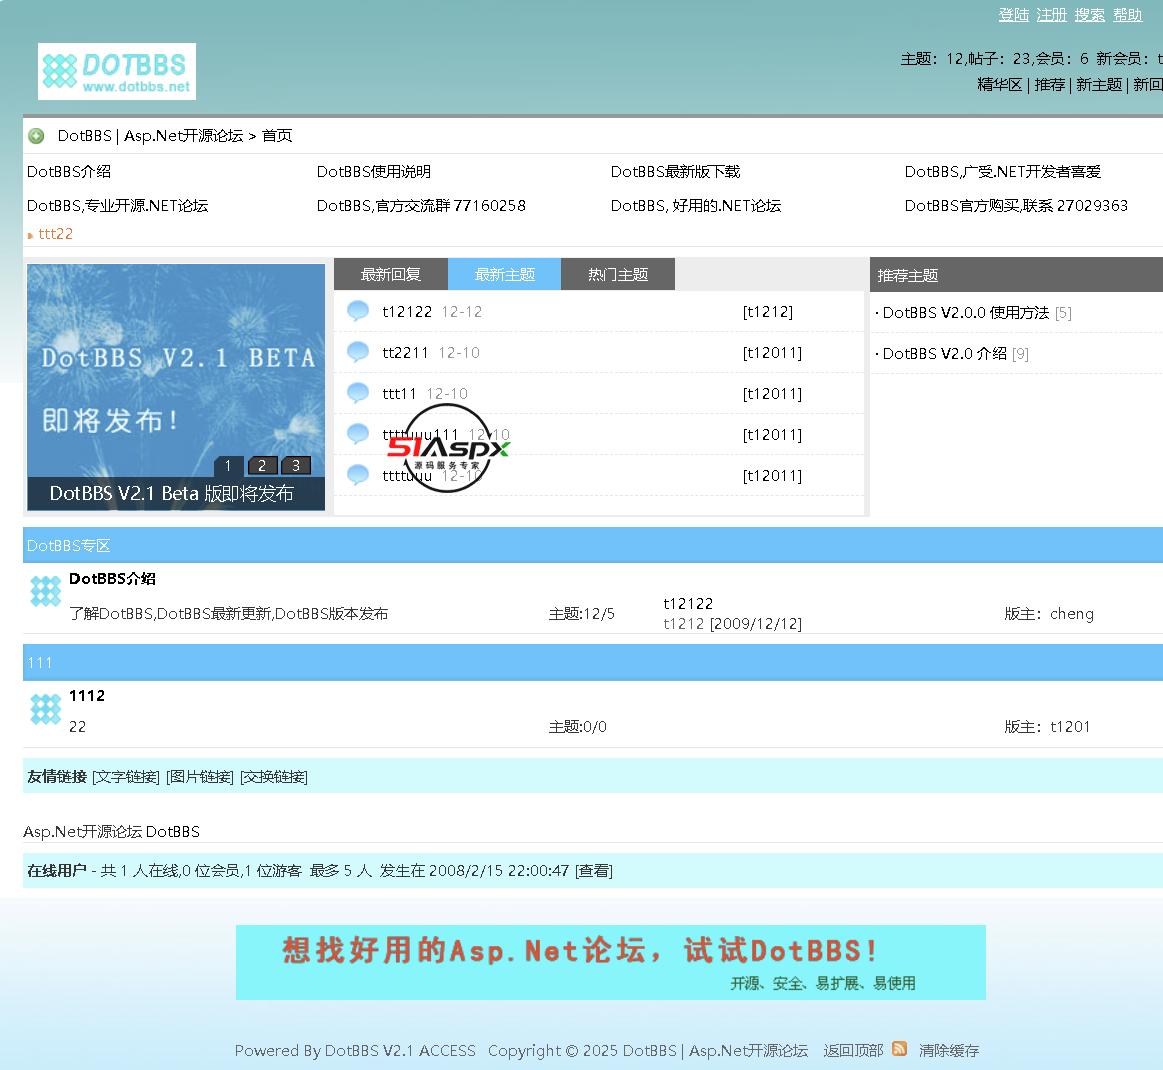Open announcement DotBBS使用说明
The width and height of the screenshot is (1163, 1070).
point(374,172)
